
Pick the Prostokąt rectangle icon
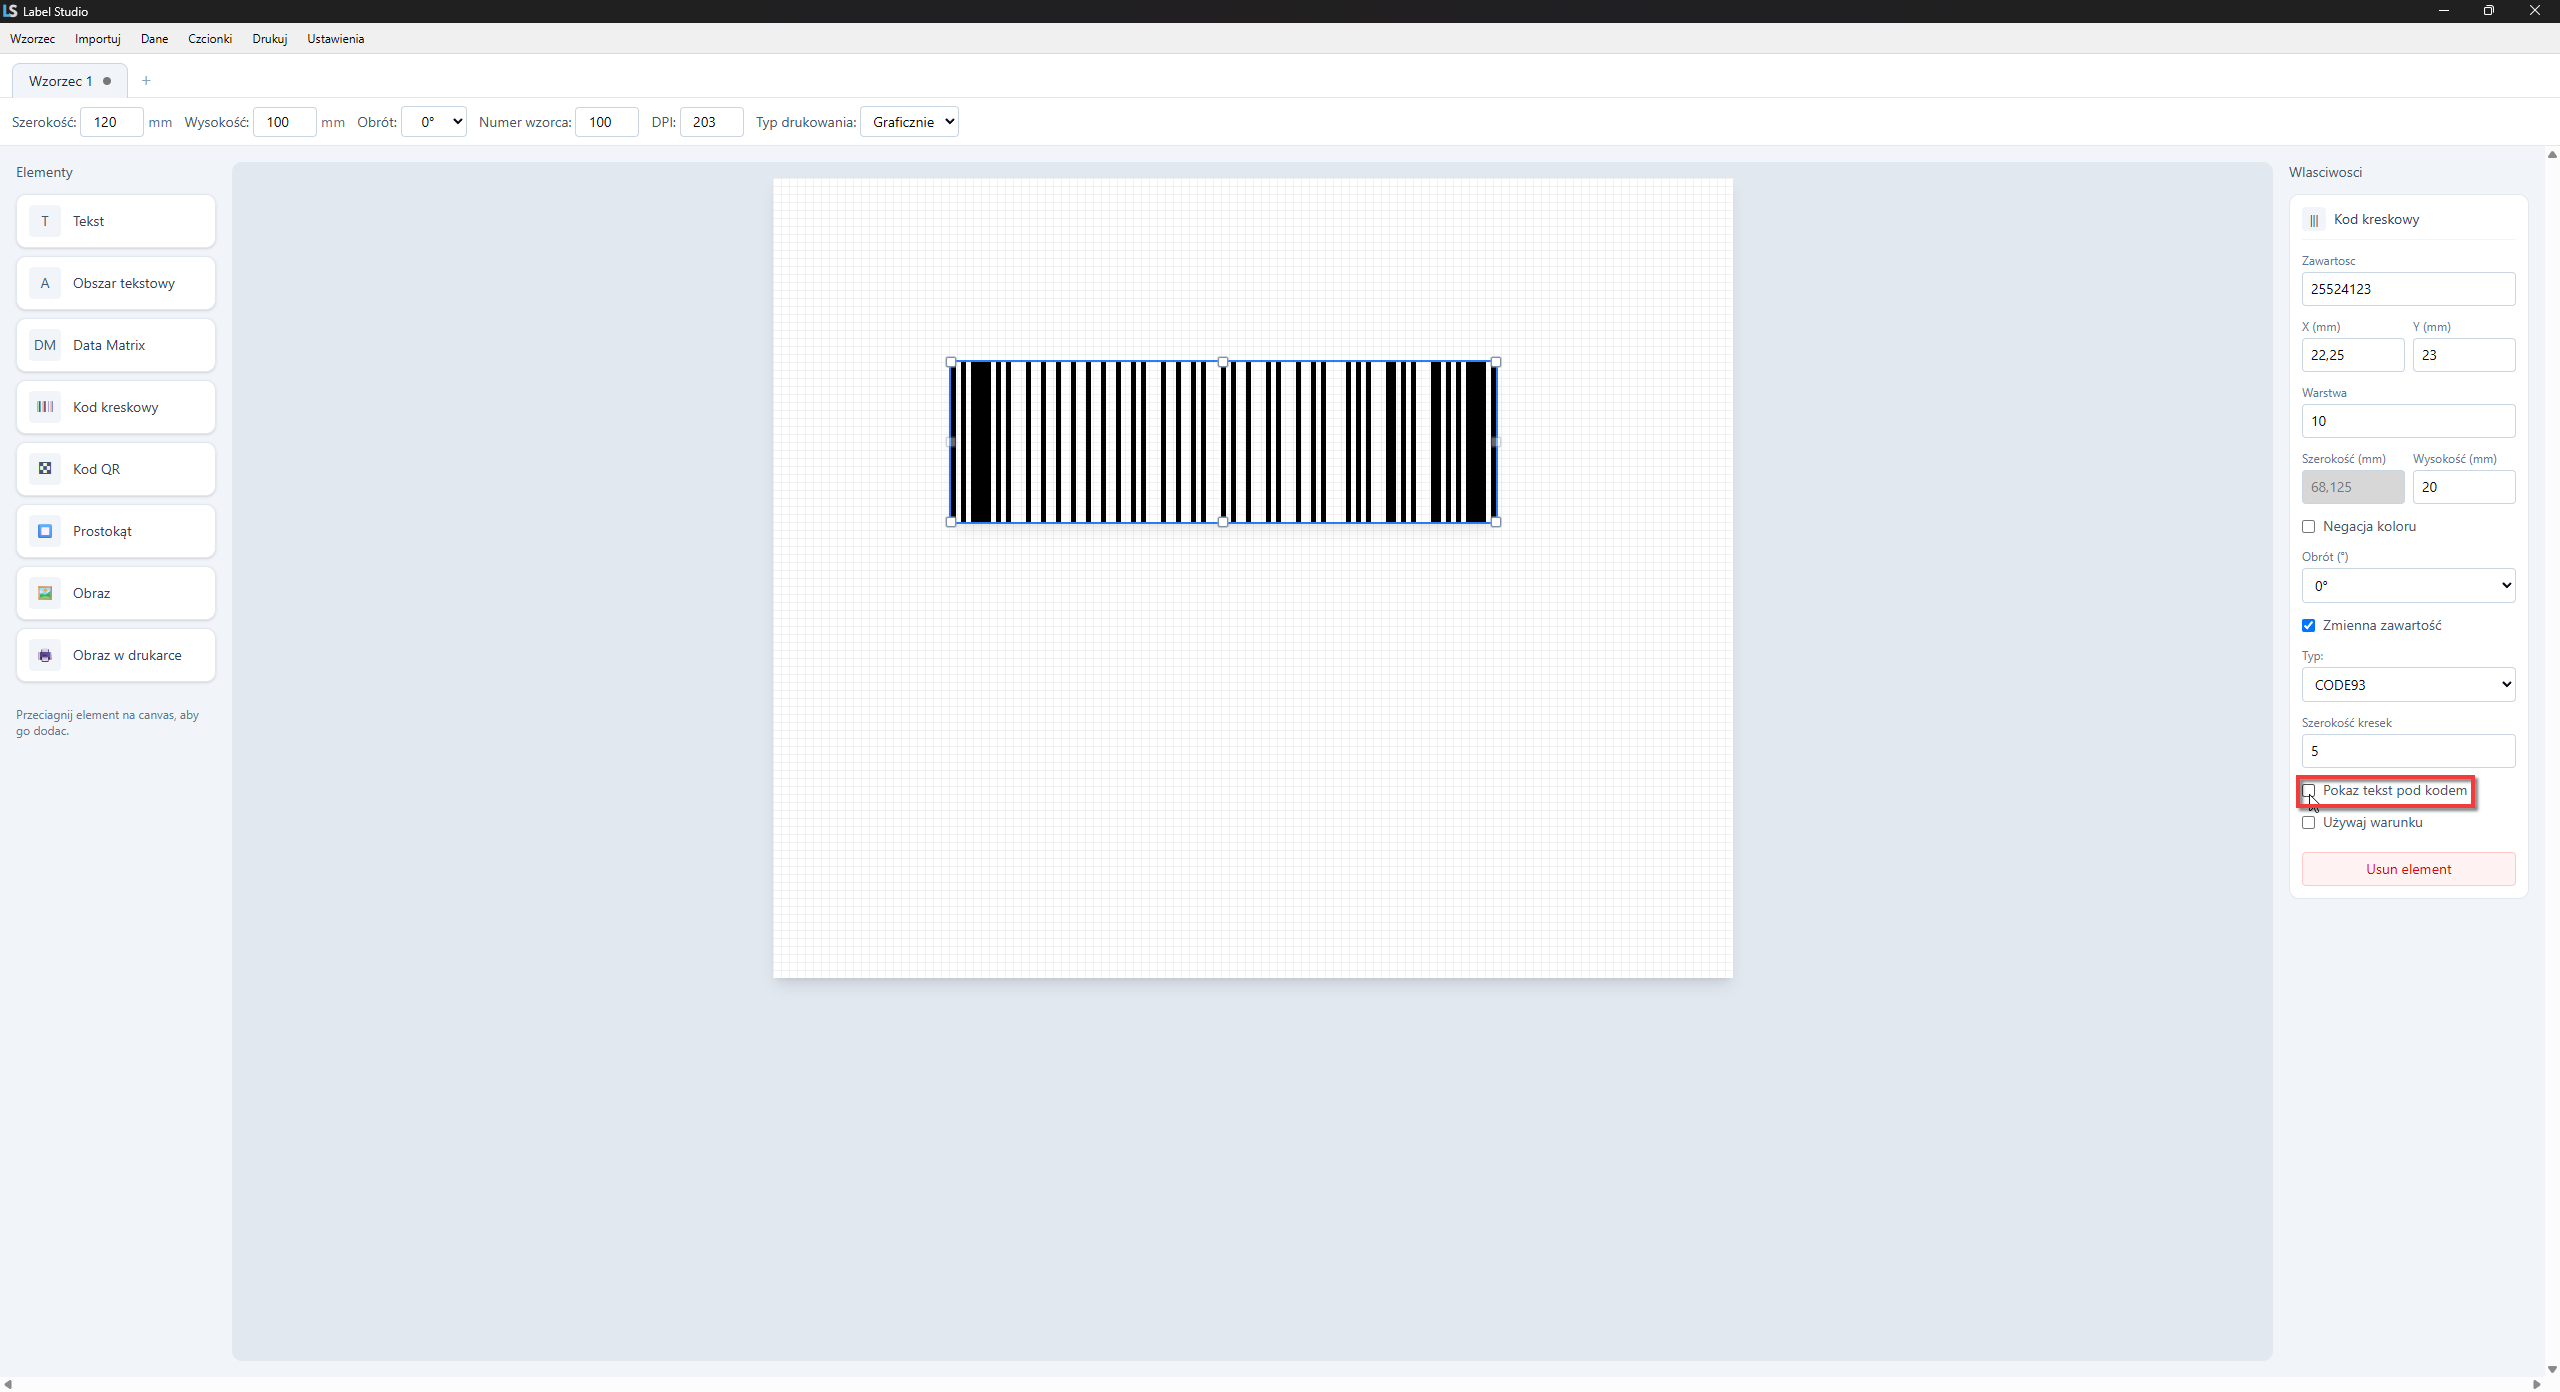(45, 531)
